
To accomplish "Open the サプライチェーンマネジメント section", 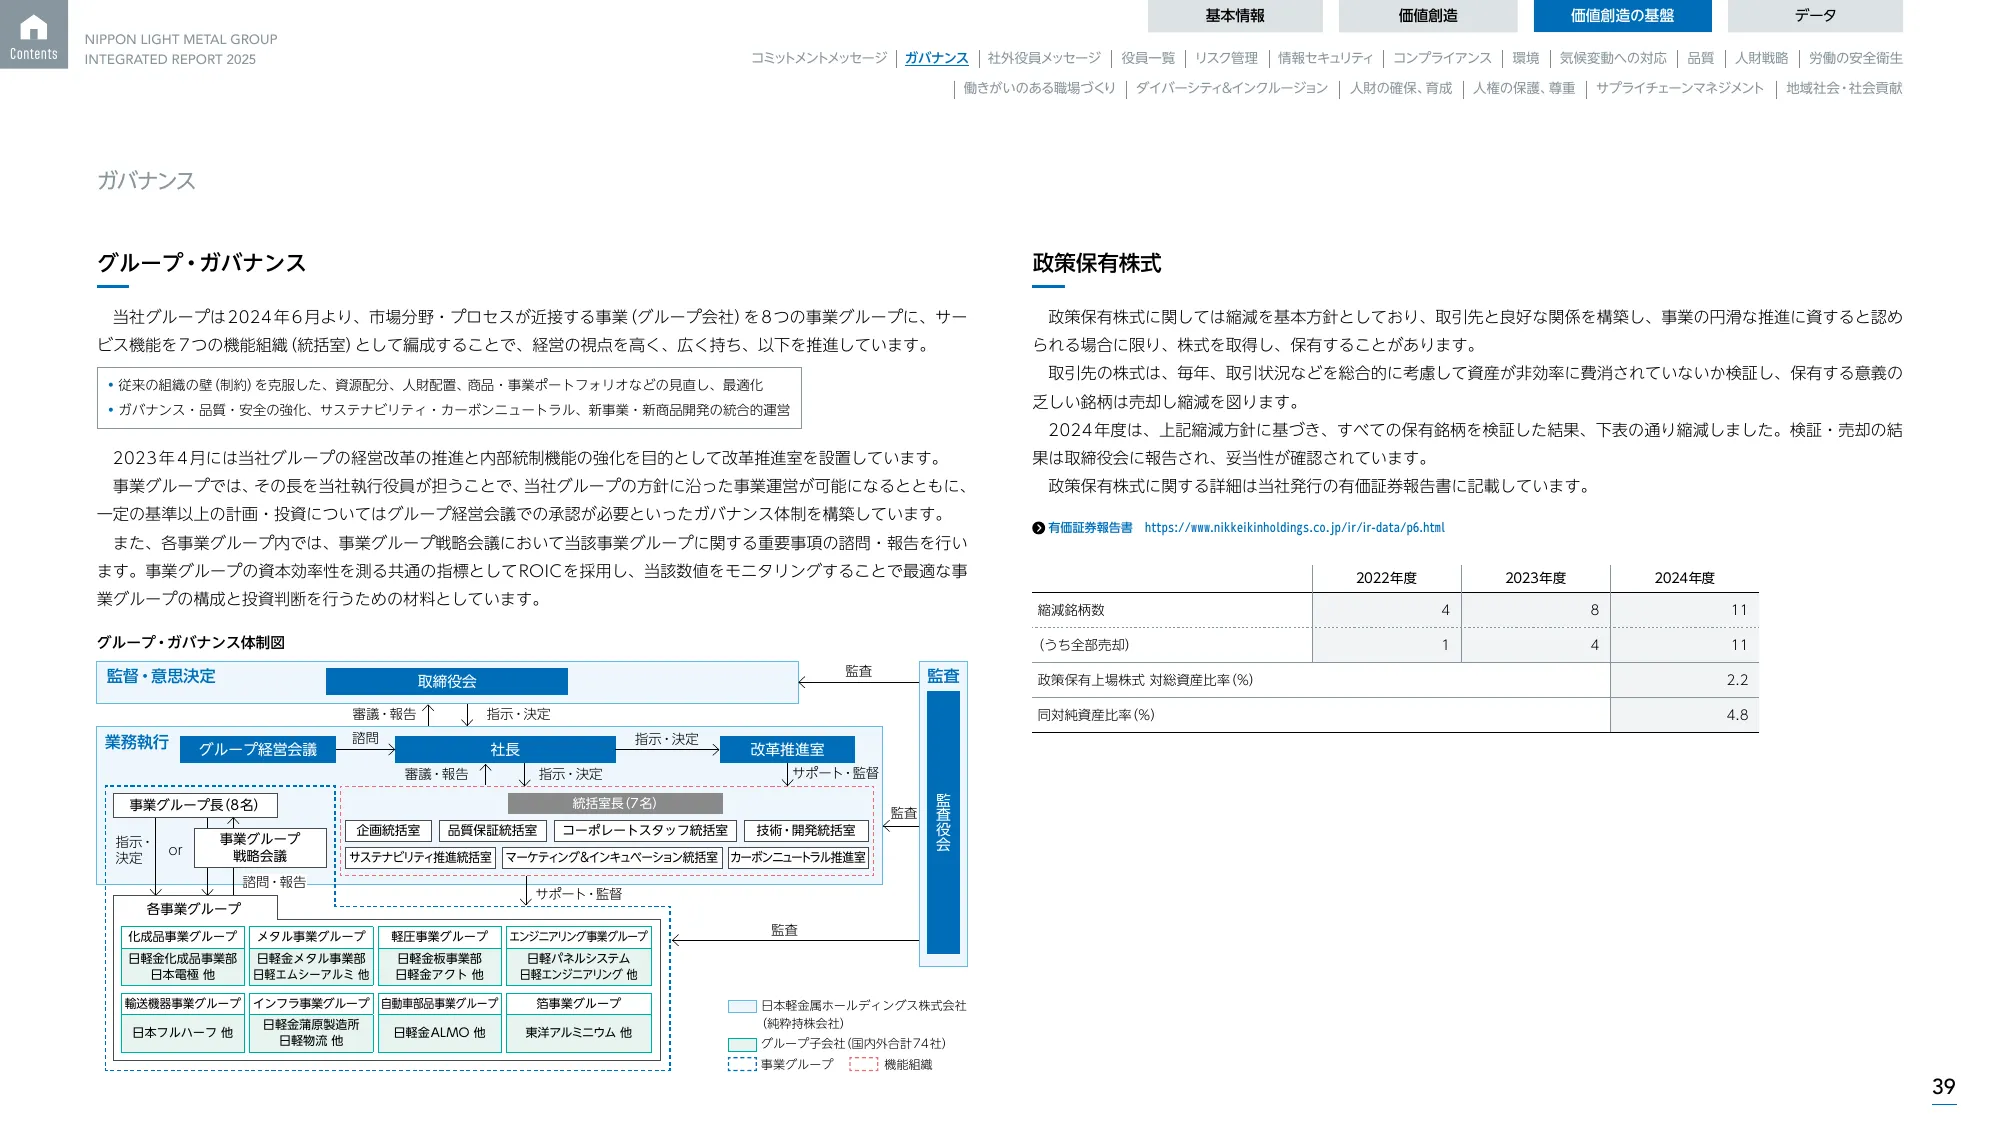I will click(1680, 88).
